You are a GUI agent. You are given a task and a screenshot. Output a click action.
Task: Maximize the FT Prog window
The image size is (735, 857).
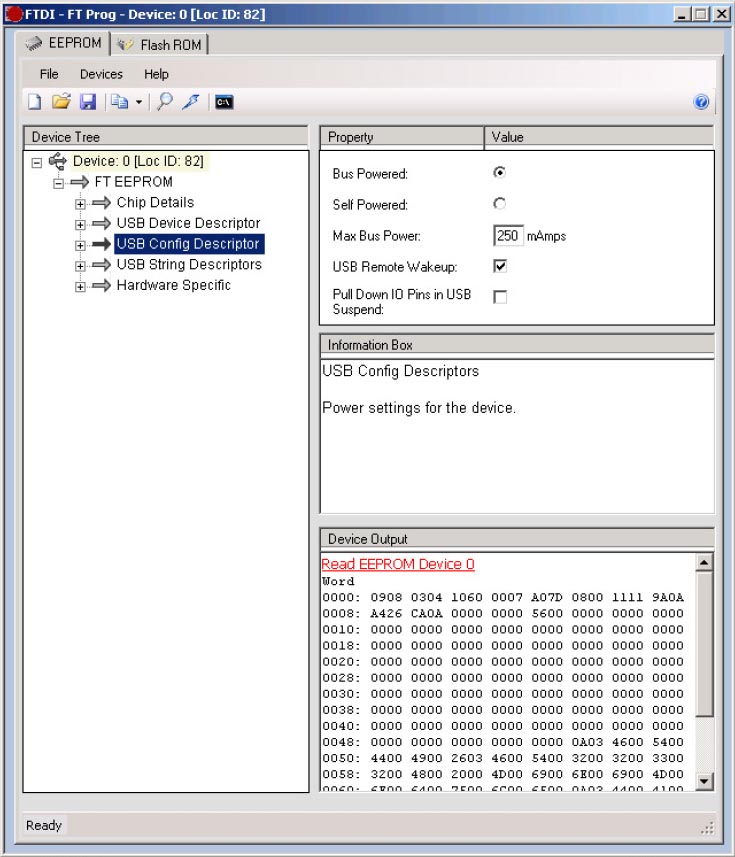(701, 14)
